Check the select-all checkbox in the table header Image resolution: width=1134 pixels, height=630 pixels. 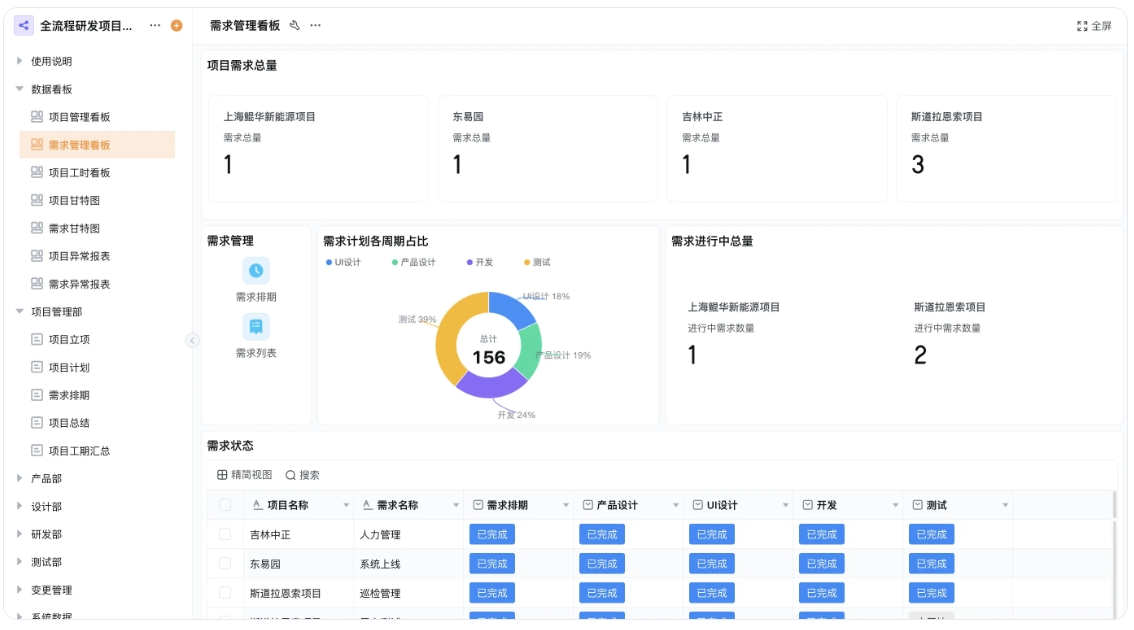point(225,504)
